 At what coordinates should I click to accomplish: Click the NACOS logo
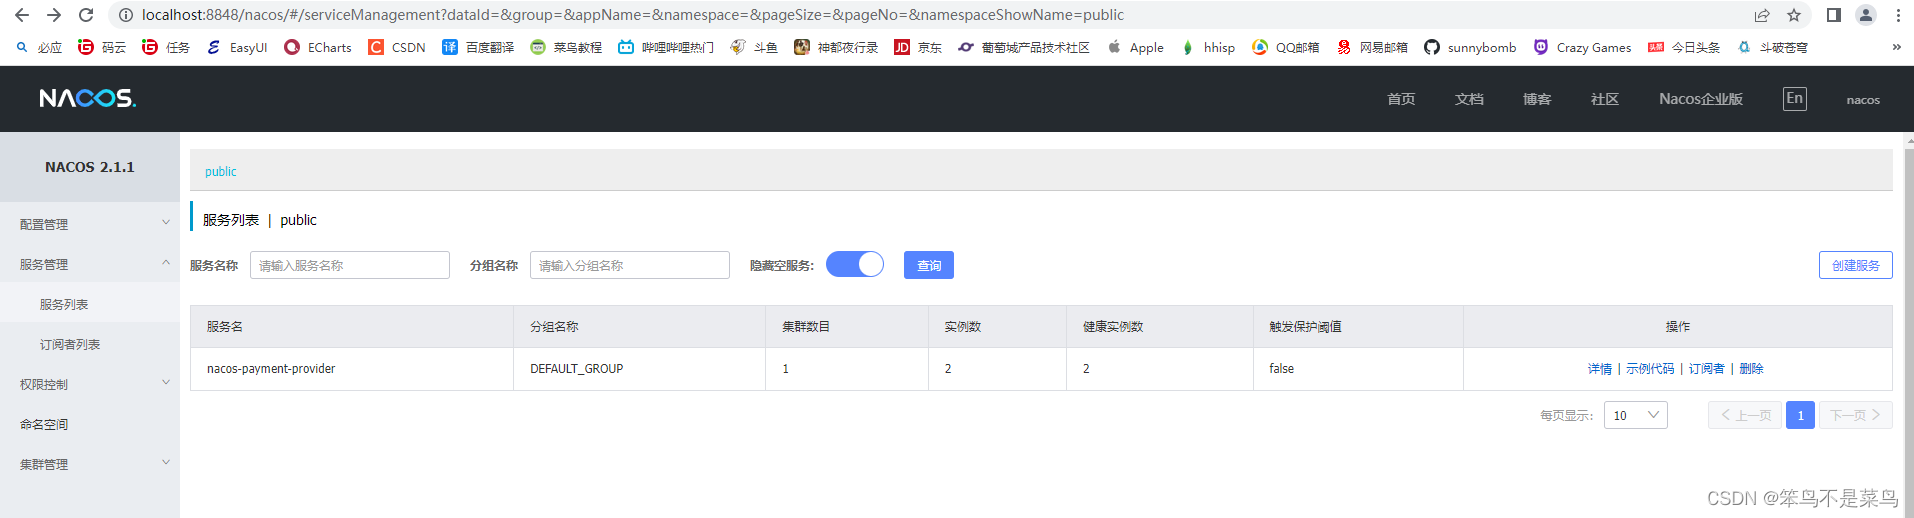point(88,98)
